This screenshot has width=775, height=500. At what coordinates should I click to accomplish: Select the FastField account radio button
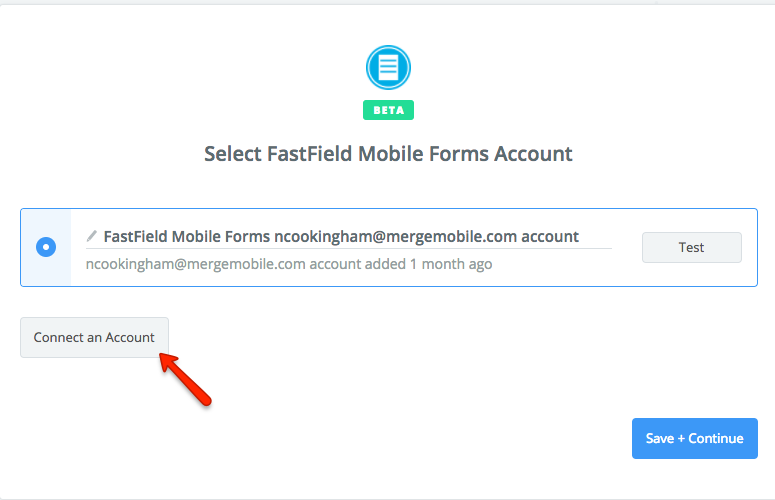click(x=46, y=247)
